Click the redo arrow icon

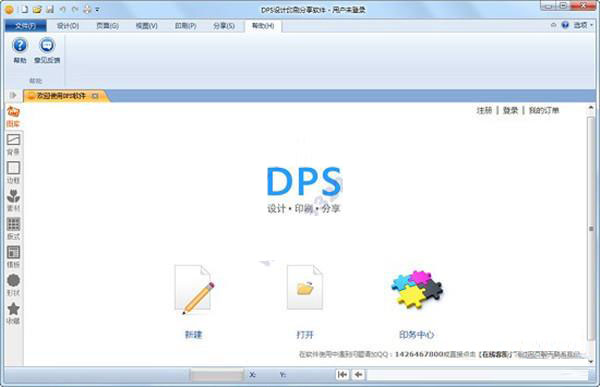(75, 10)
